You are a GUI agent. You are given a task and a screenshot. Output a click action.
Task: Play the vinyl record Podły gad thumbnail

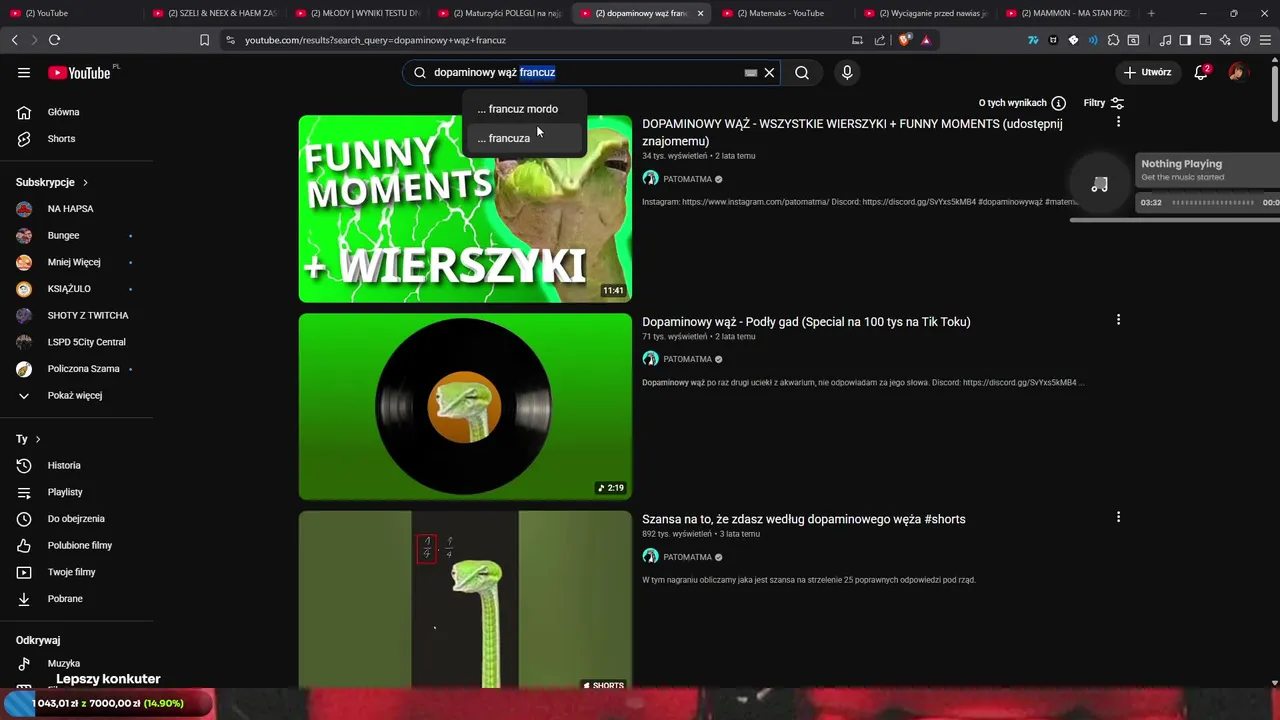tap(465, 406)
